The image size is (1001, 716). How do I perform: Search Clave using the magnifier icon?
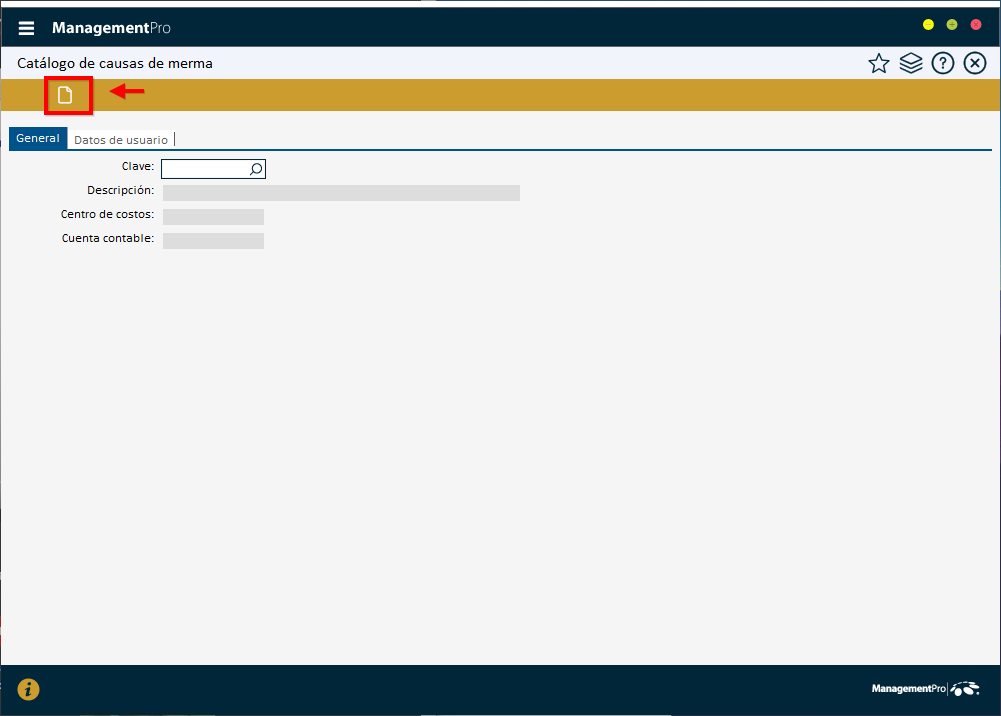(256, 169)
